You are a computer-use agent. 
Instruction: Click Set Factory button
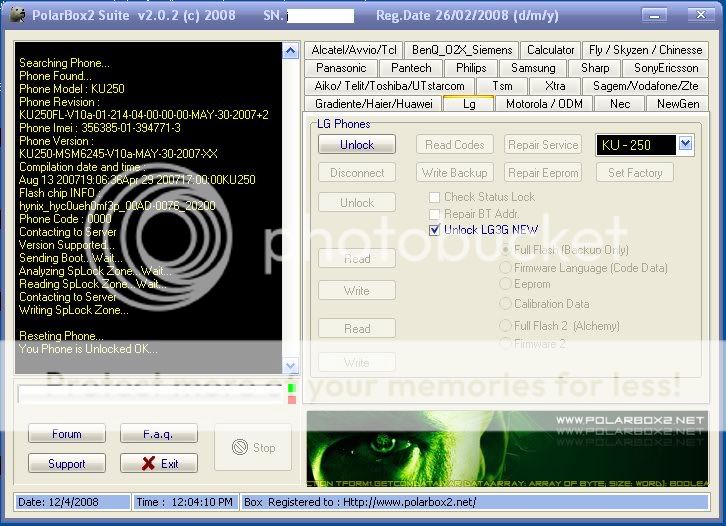pos(635,172)
